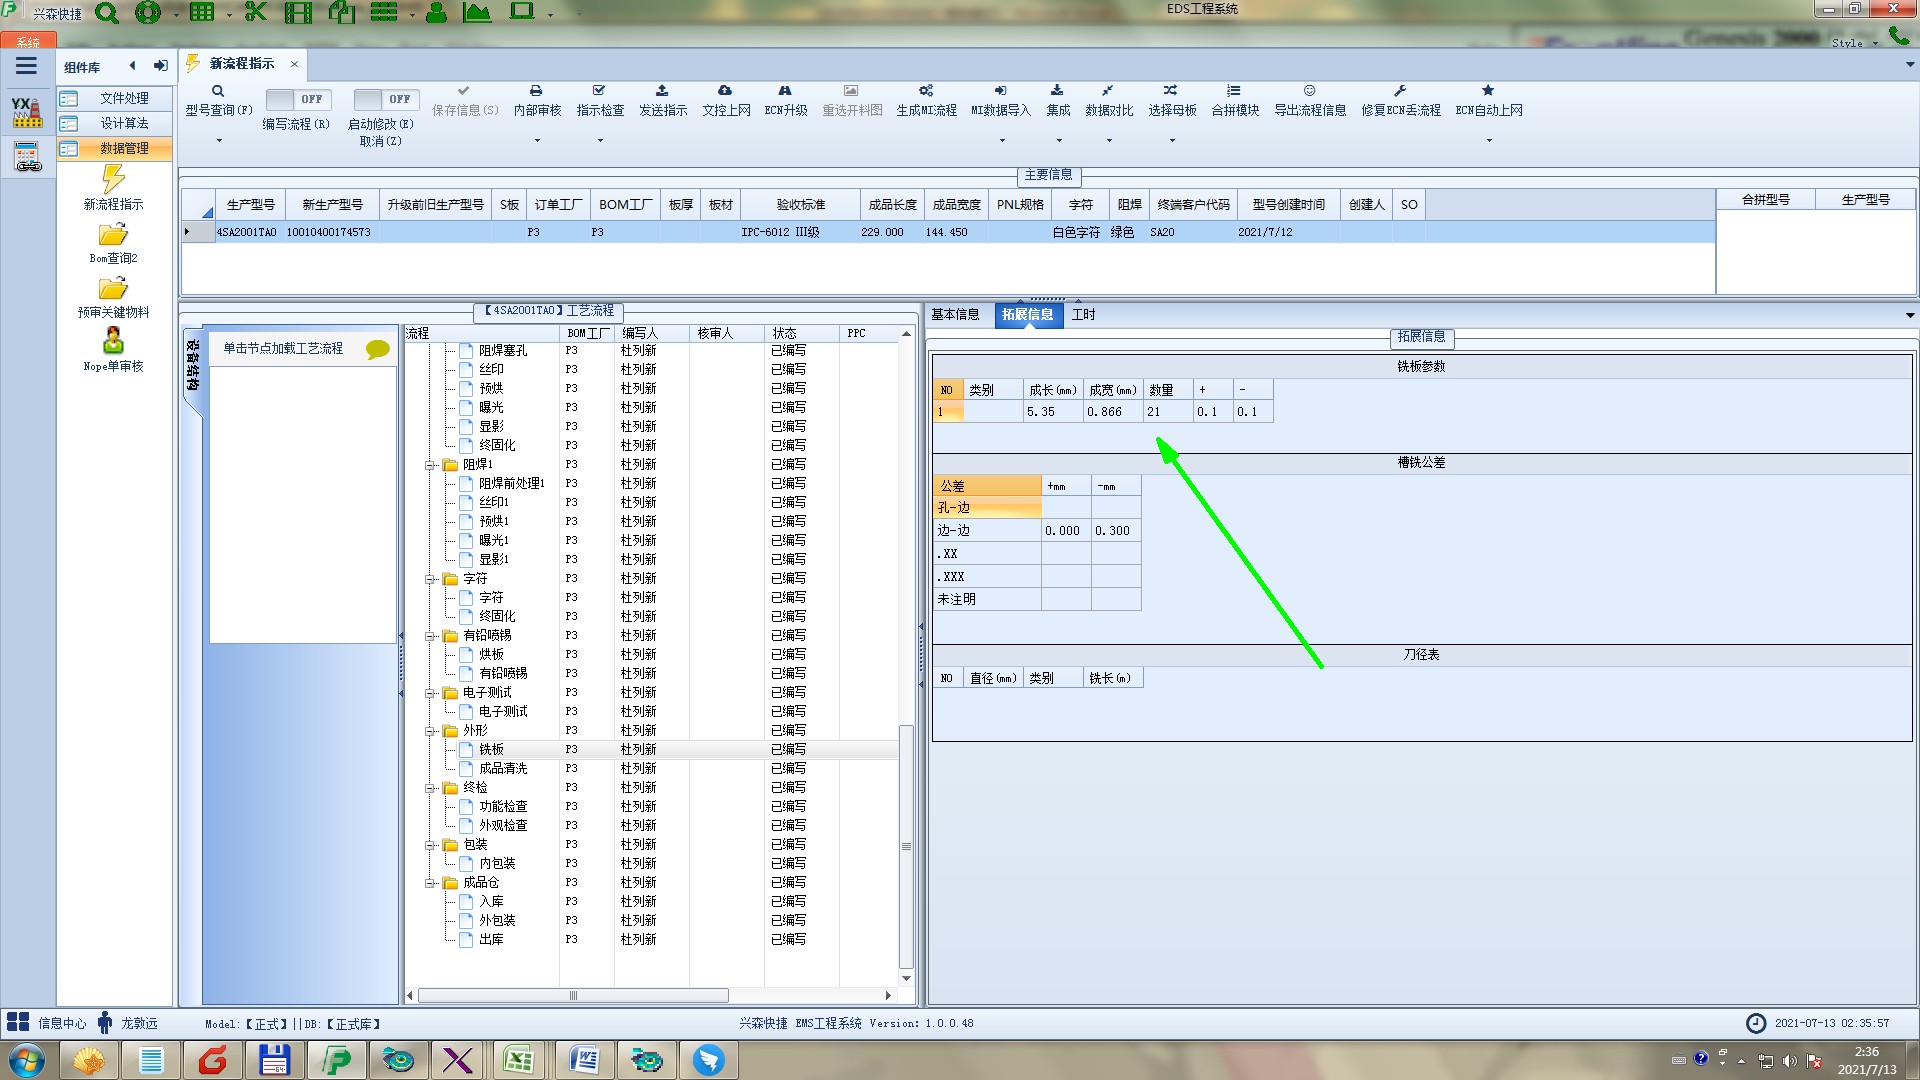Click the 修复ECN丢流程 wrench icon
The image size is (1920, 1080).
pos(1400,91)
